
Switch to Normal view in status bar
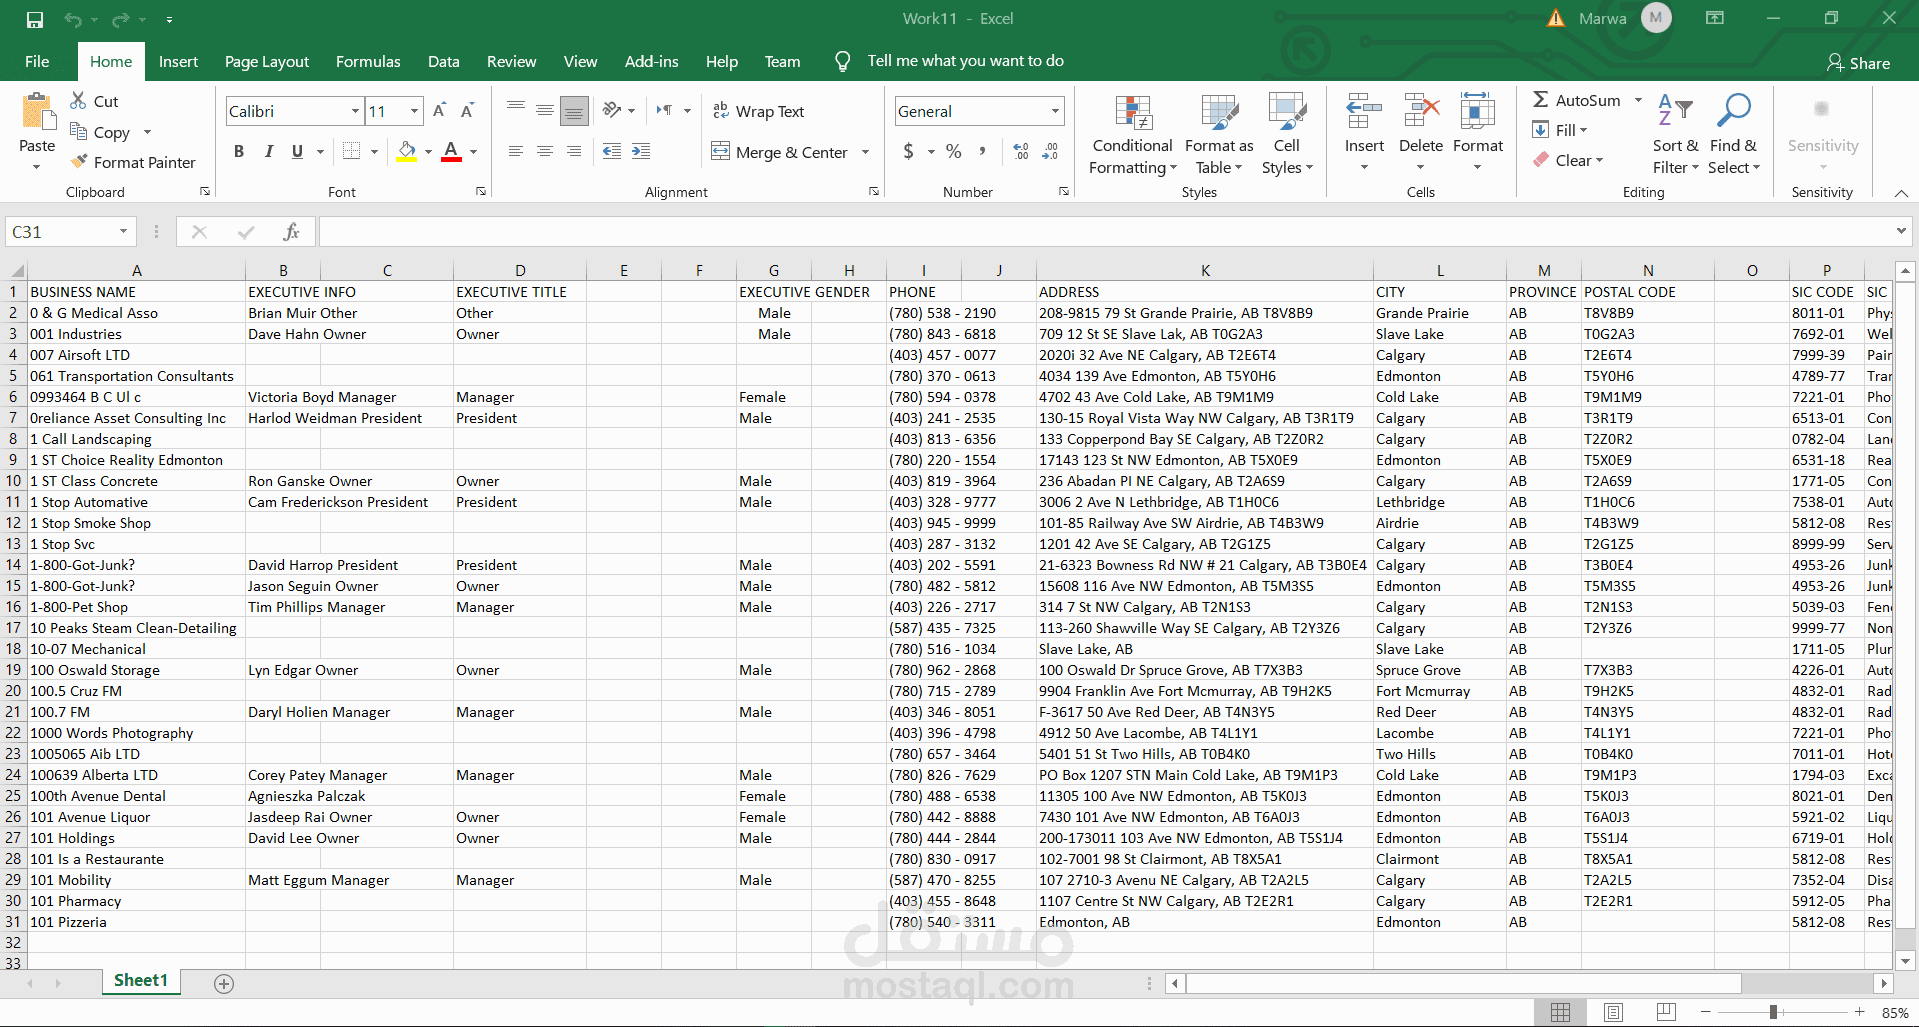(1560, 1012)
